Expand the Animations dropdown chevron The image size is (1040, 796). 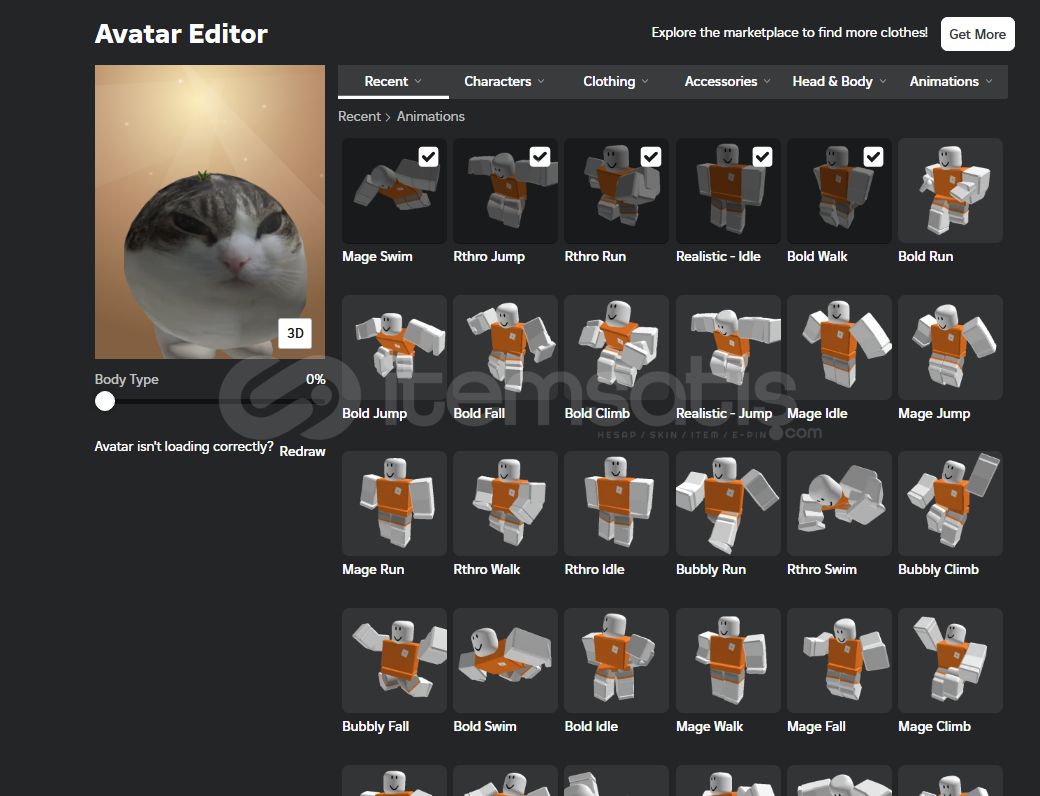[x=989, y=81]
